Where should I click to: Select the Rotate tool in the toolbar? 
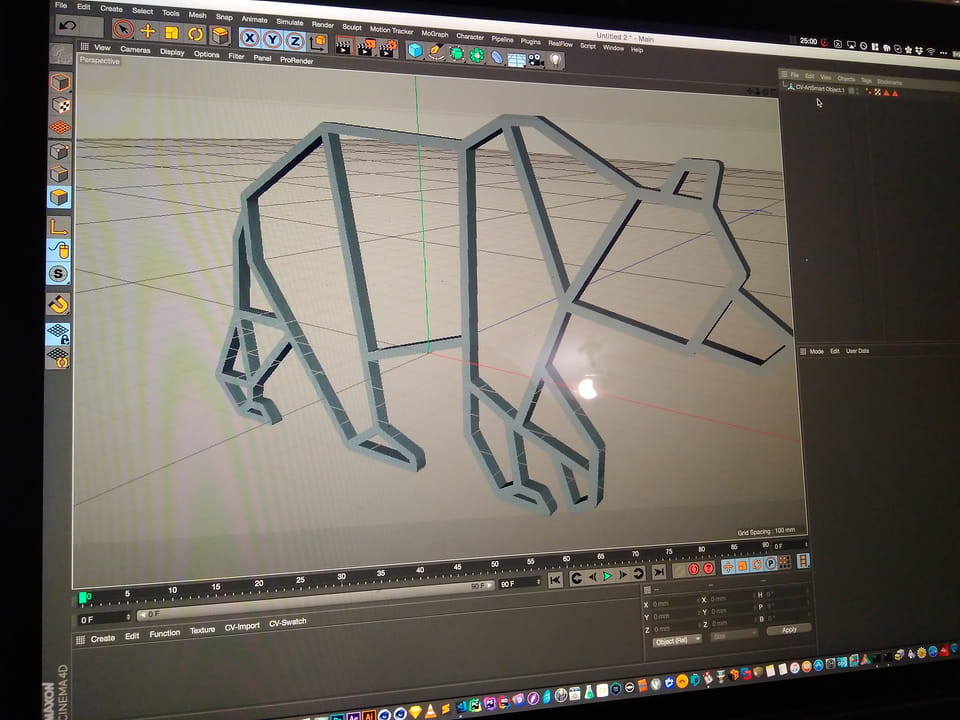(195, 34)
